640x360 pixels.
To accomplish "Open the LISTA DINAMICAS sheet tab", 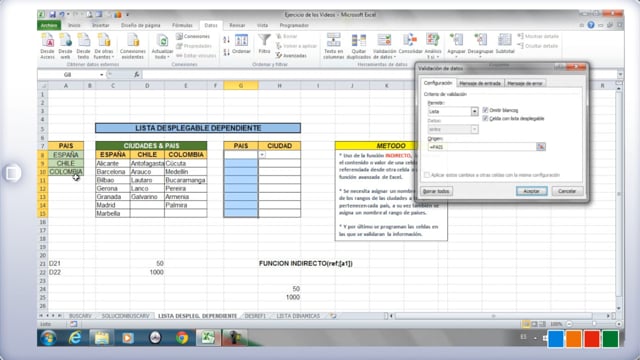I will point(298,316).
